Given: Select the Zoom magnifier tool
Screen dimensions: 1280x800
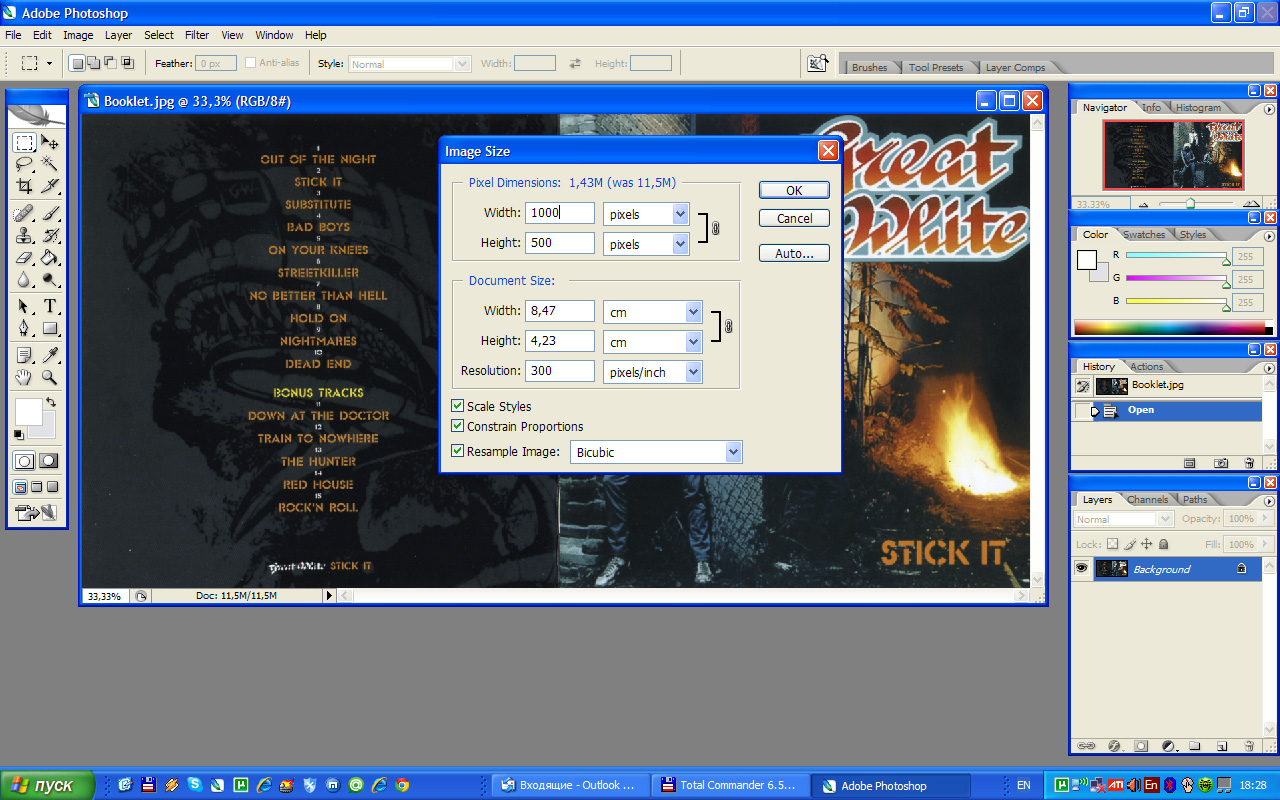Looking at the screenshot, I should coord(49,377).
